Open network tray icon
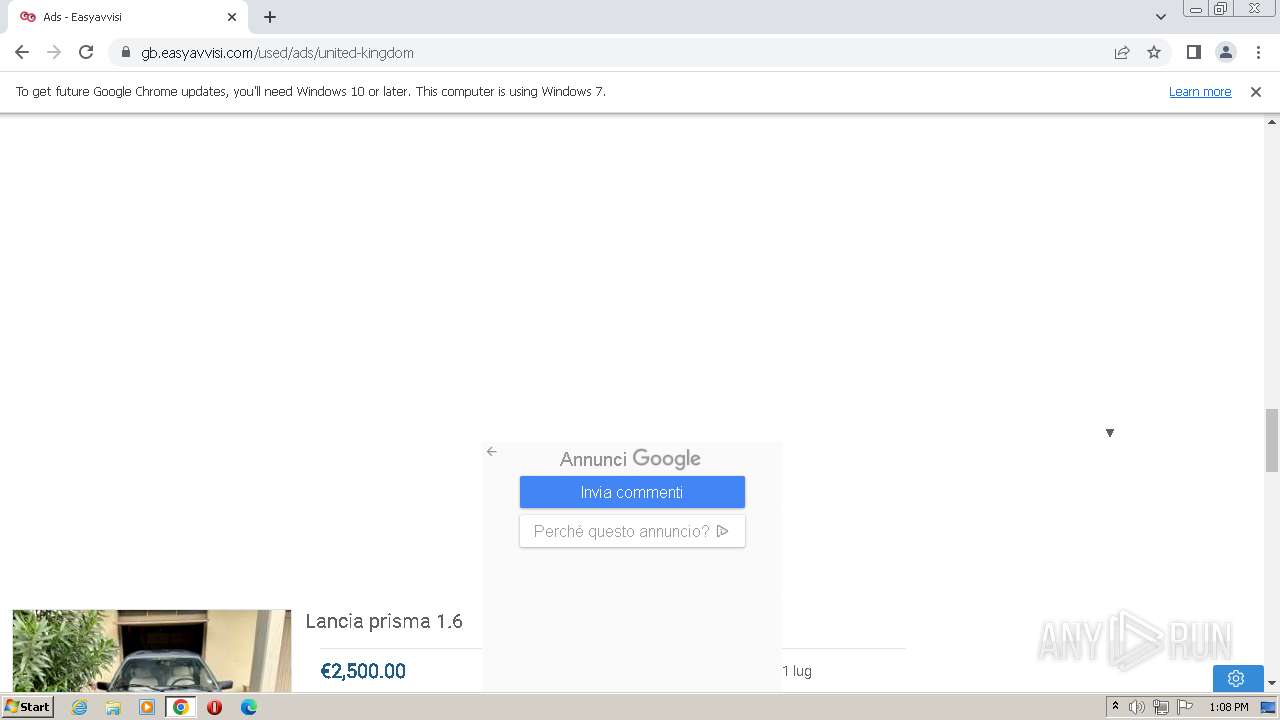 click(1161, 707)
